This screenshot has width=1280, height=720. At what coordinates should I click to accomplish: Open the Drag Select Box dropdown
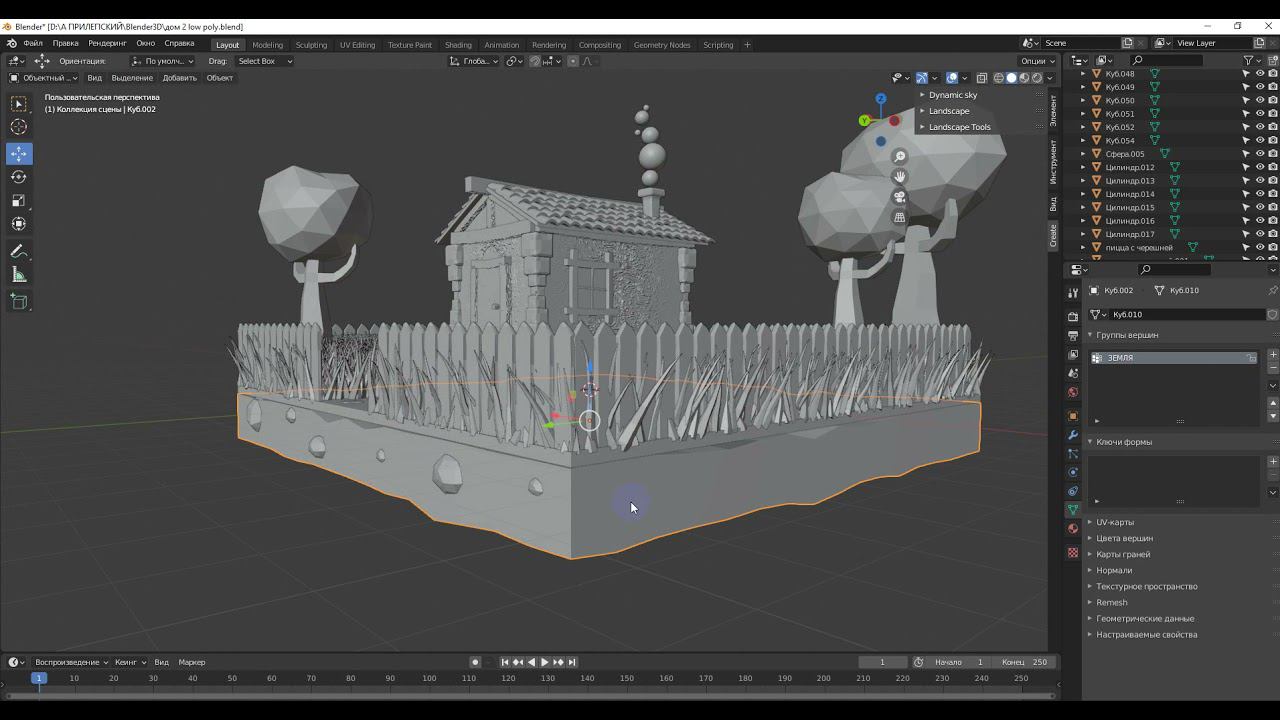pyautogui.click(x=264, y=61)
